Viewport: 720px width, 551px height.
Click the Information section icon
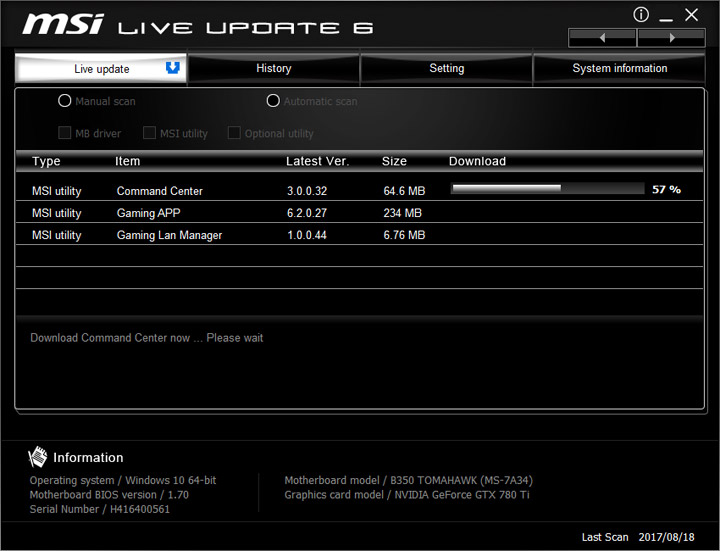[38, 457]
